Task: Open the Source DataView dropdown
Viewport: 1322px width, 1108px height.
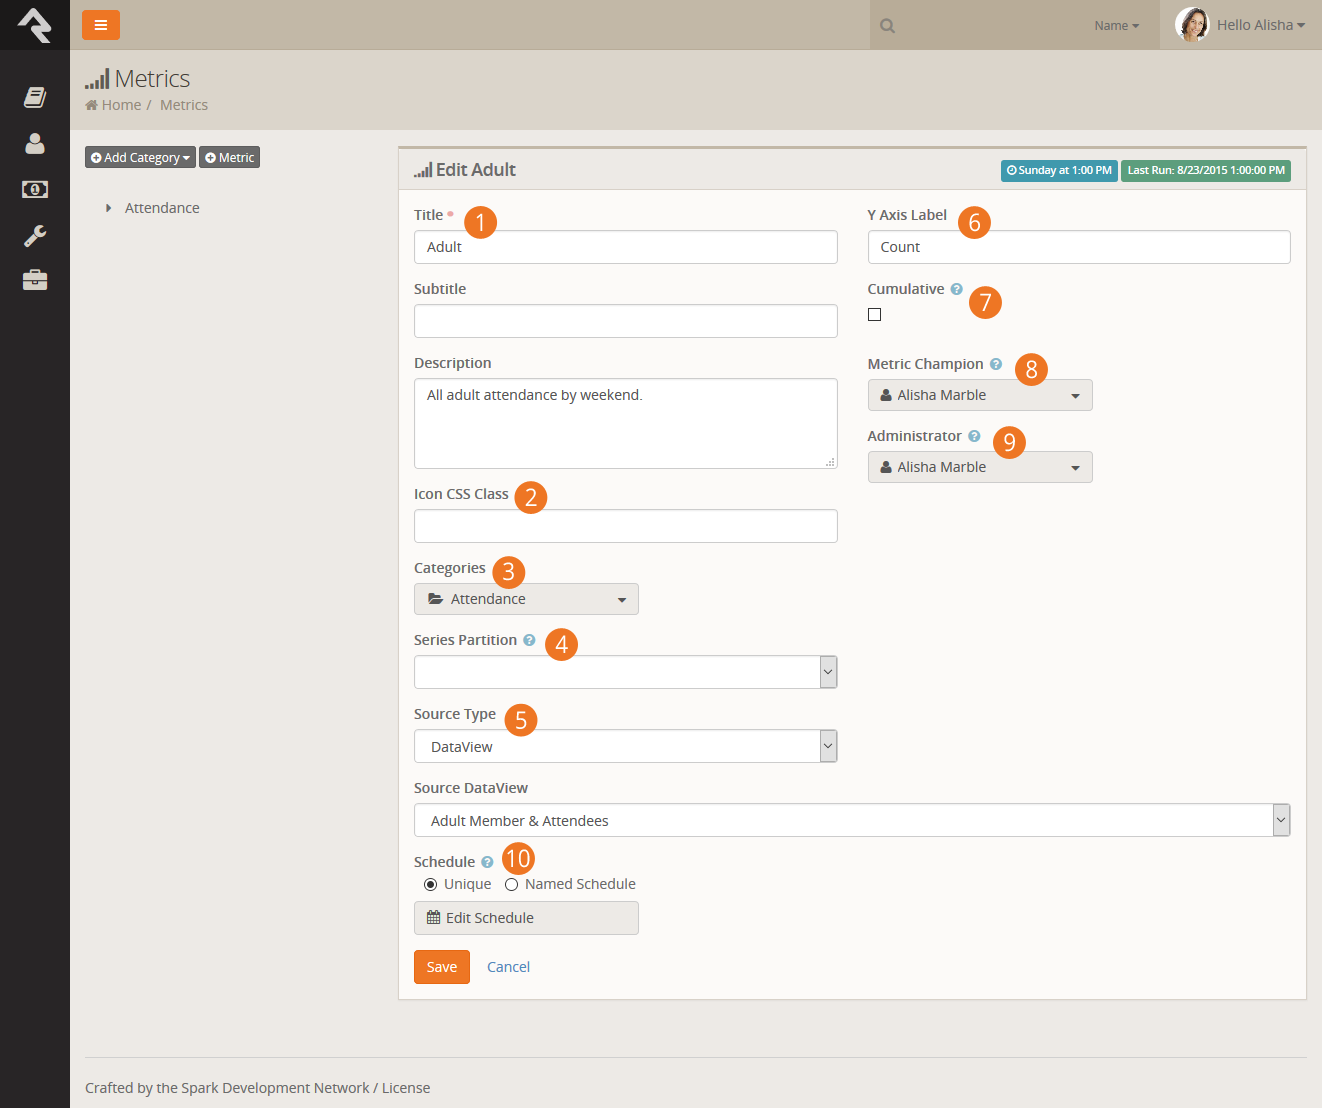Action: tap(852, 820)
